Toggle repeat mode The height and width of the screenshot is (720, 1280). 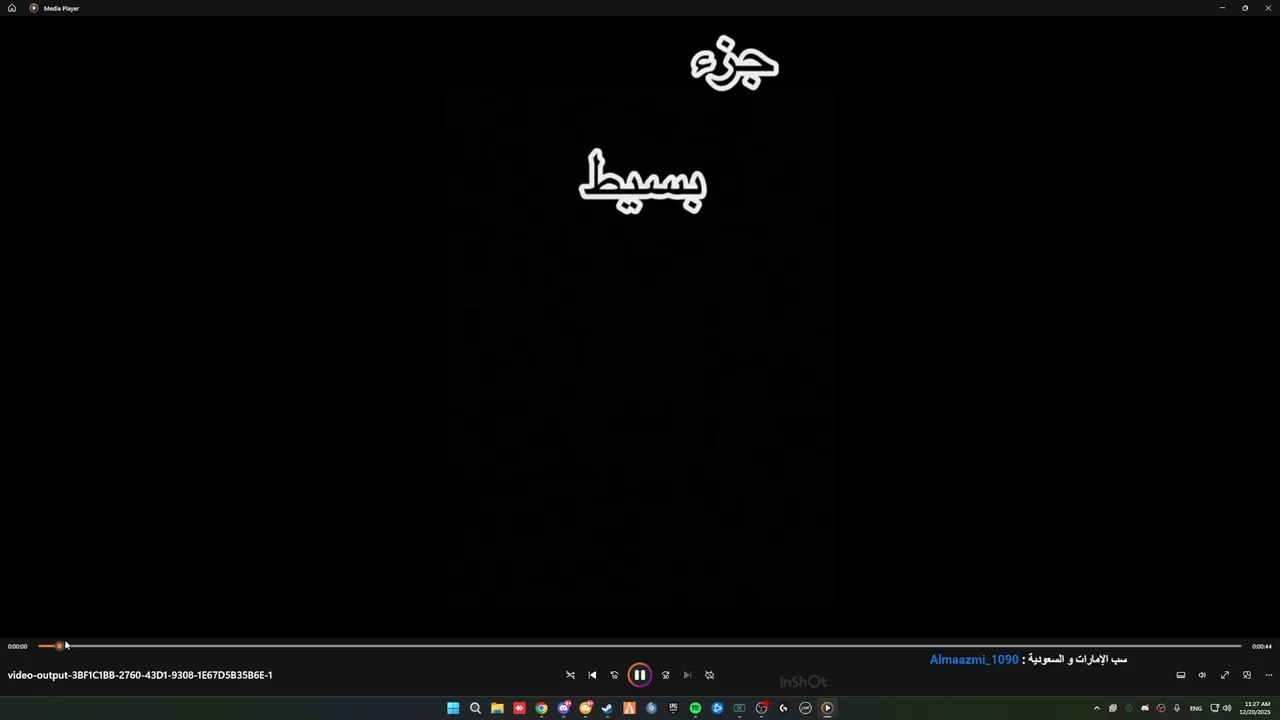(709, 675)
